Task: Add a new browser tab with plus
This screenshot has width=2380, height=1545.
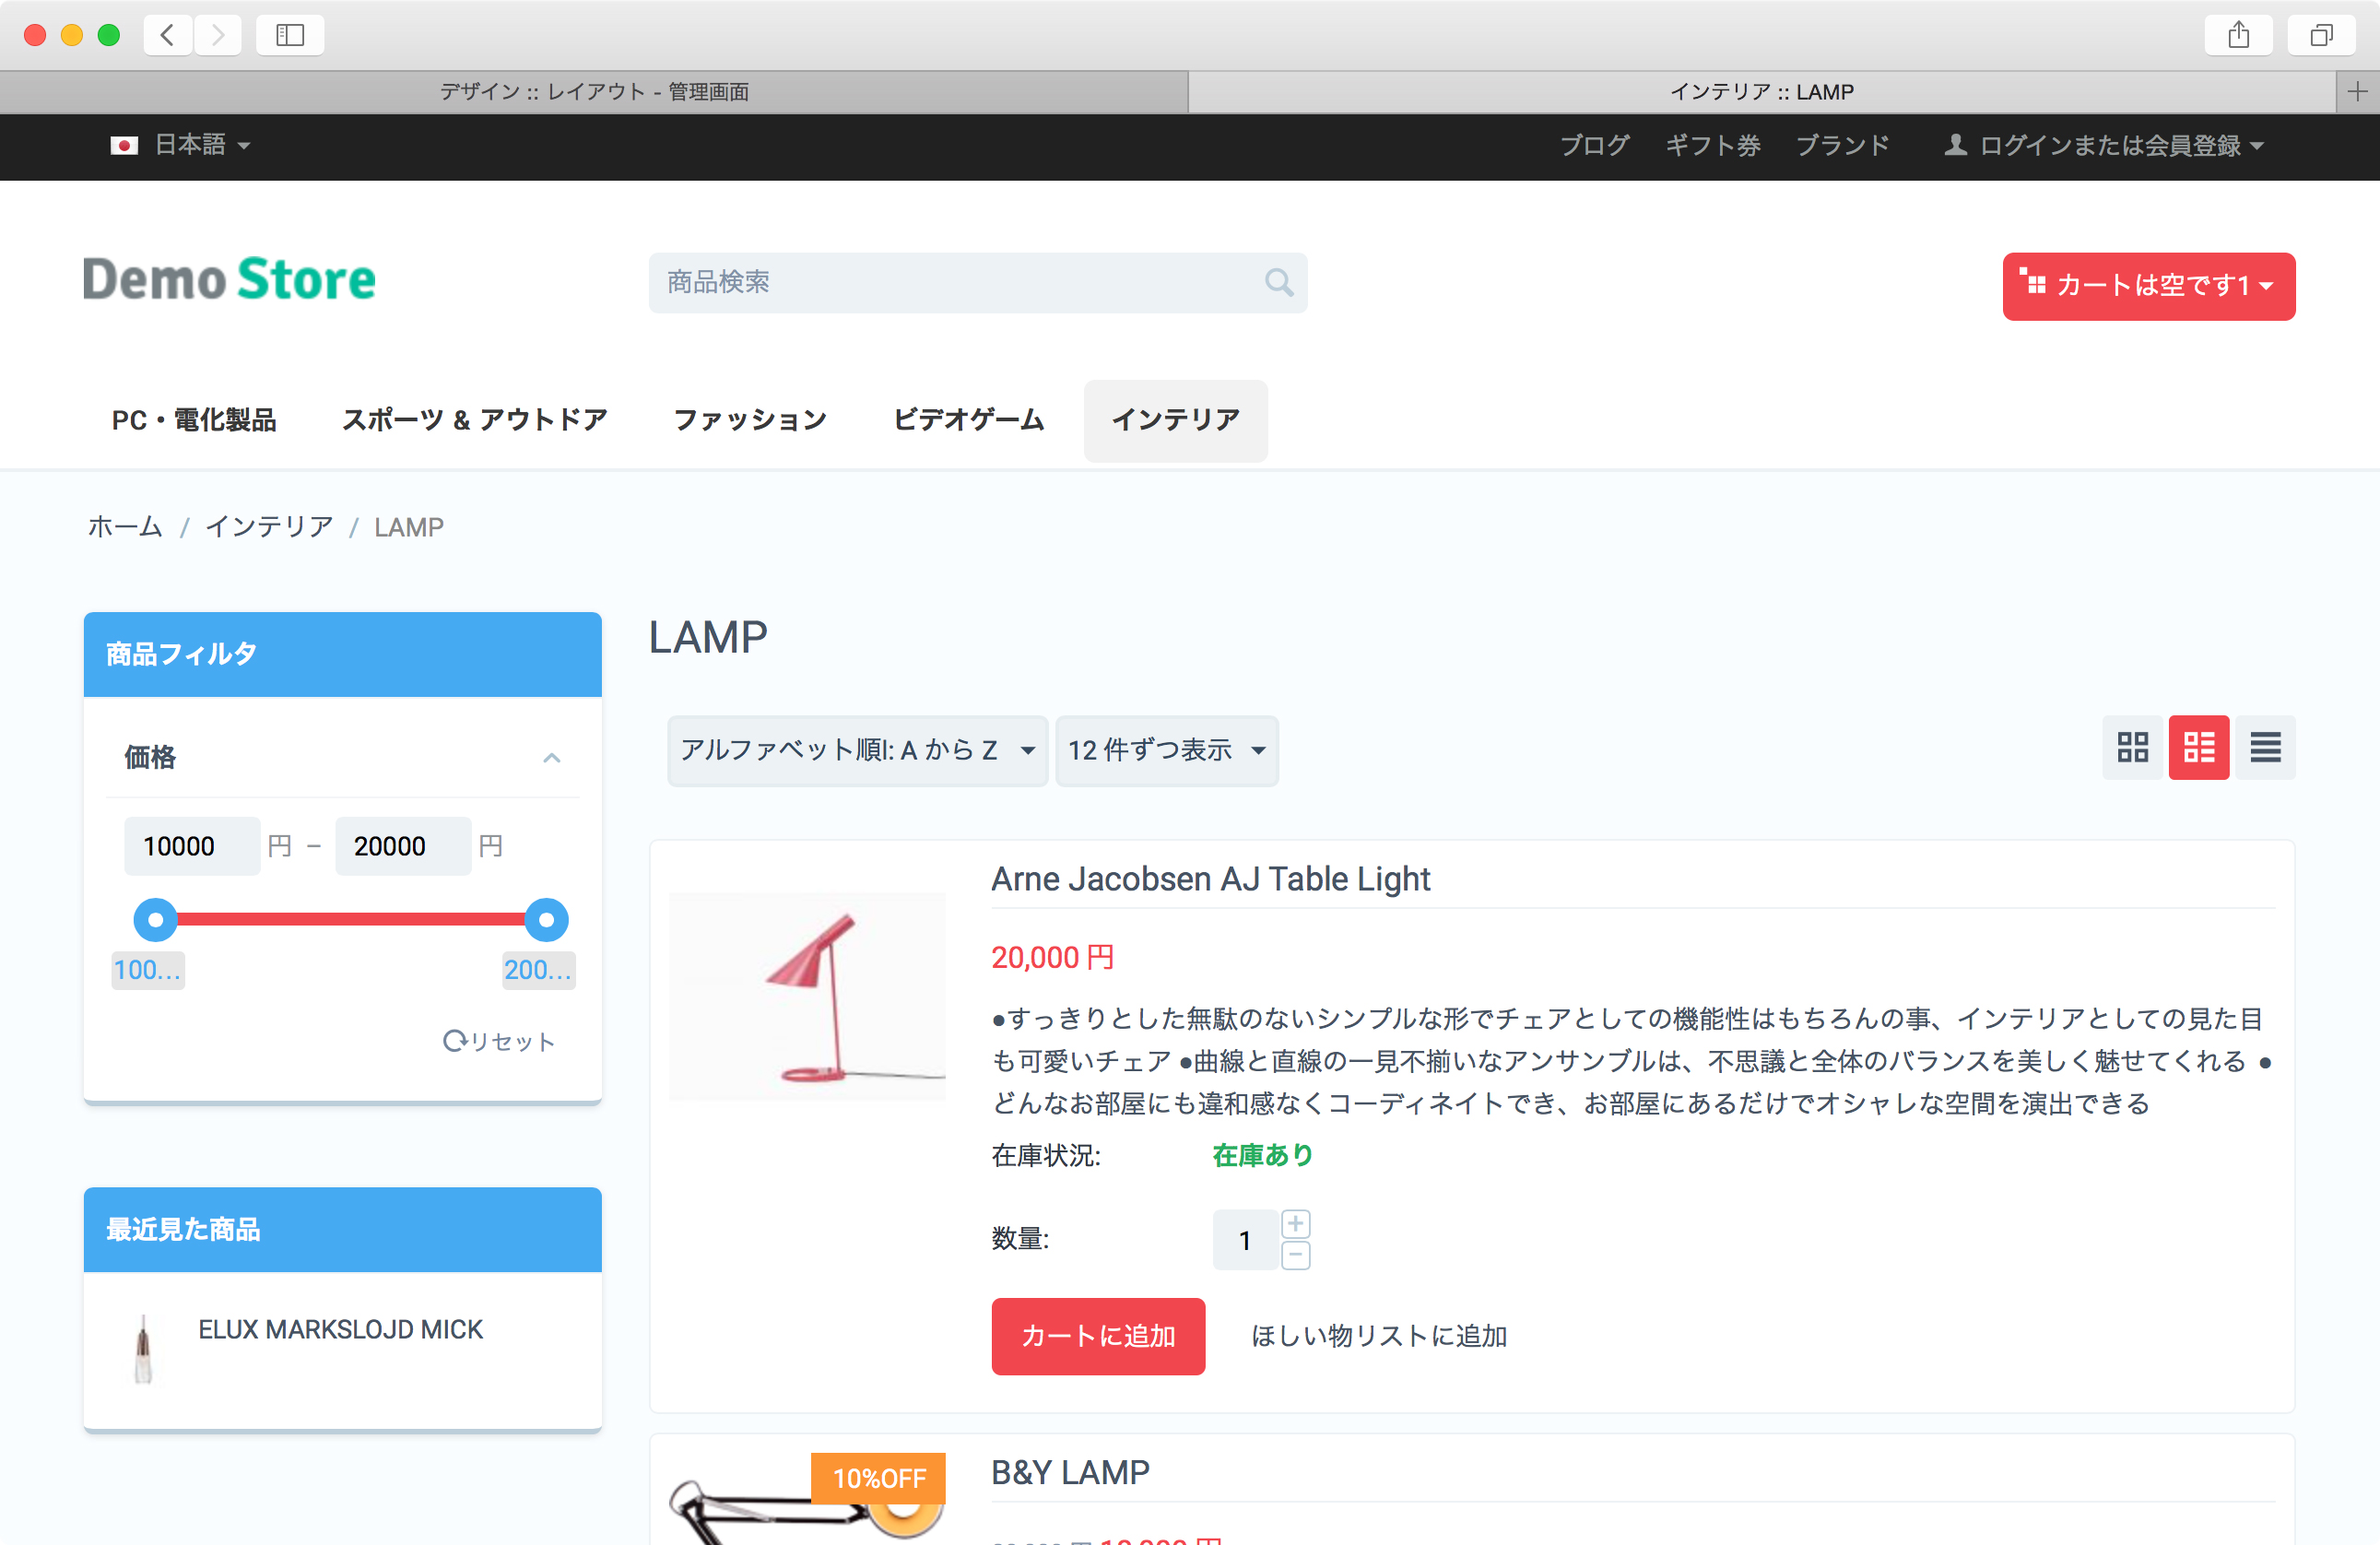Action: point(2357,92)
